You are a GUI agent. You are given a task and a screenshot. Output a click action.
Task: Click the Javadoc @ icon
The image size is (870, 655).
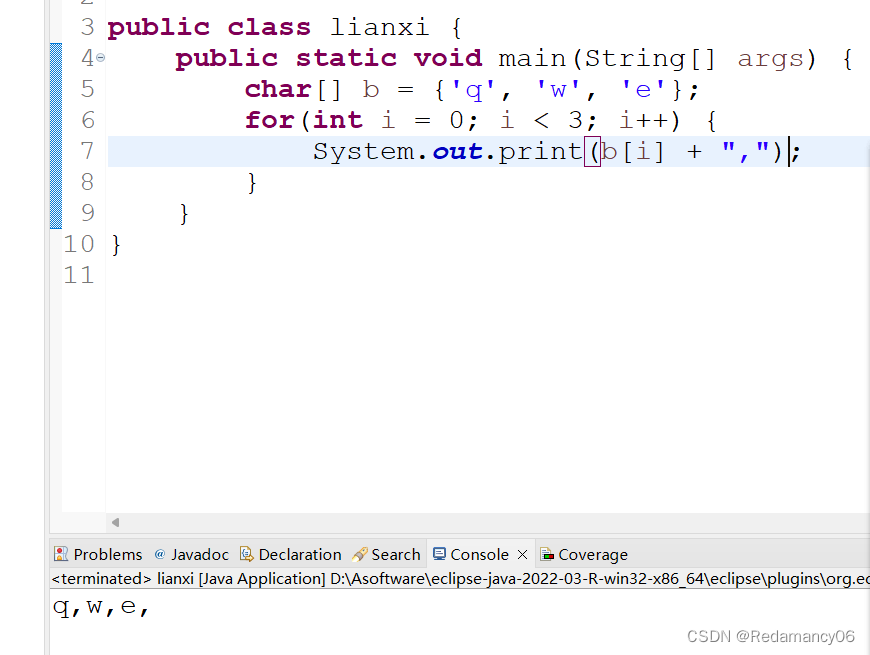tap(160, 554)
